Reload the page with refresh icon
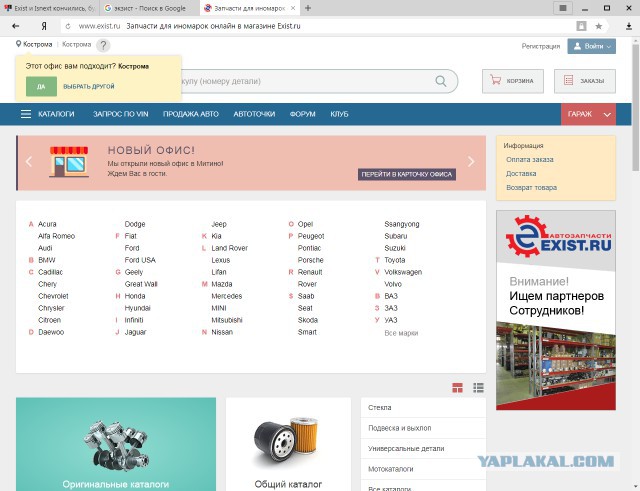The image size is (640, 491). pyautogui.click(x=68, y=26)
